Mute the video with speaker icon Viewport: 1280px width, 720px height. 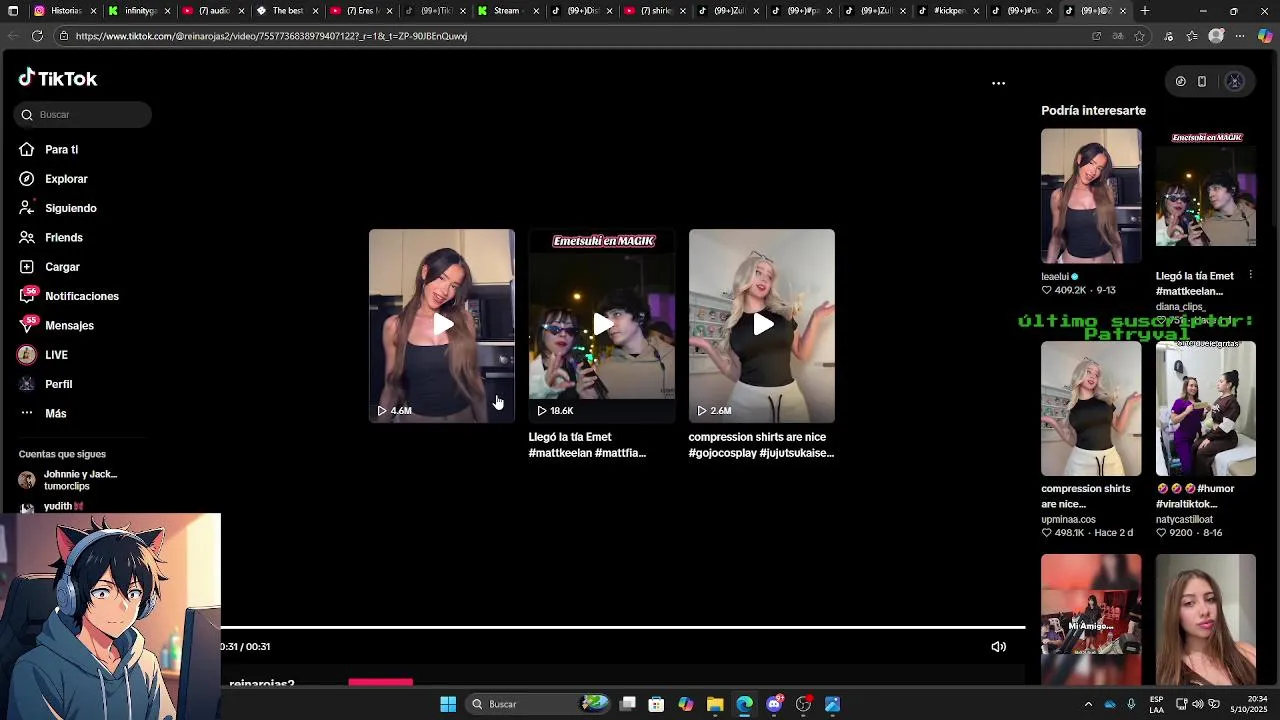coord(998,647)
